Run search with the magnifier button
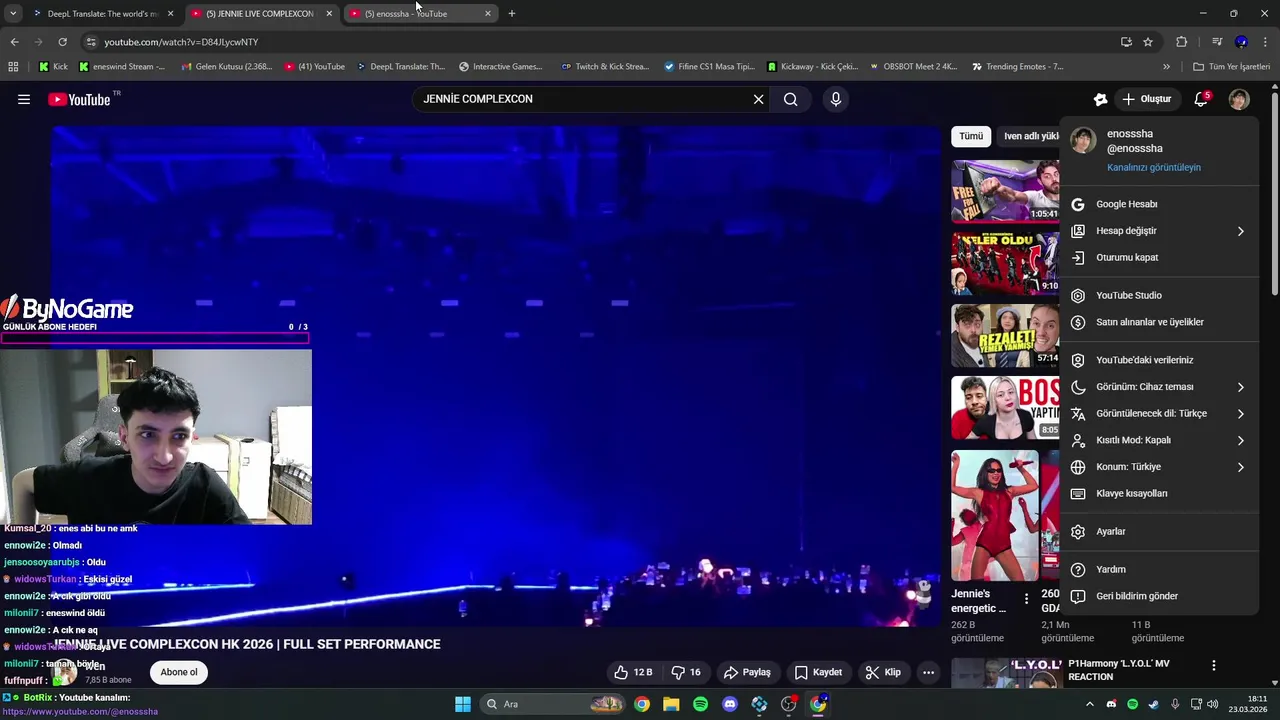 click(791, 99)
